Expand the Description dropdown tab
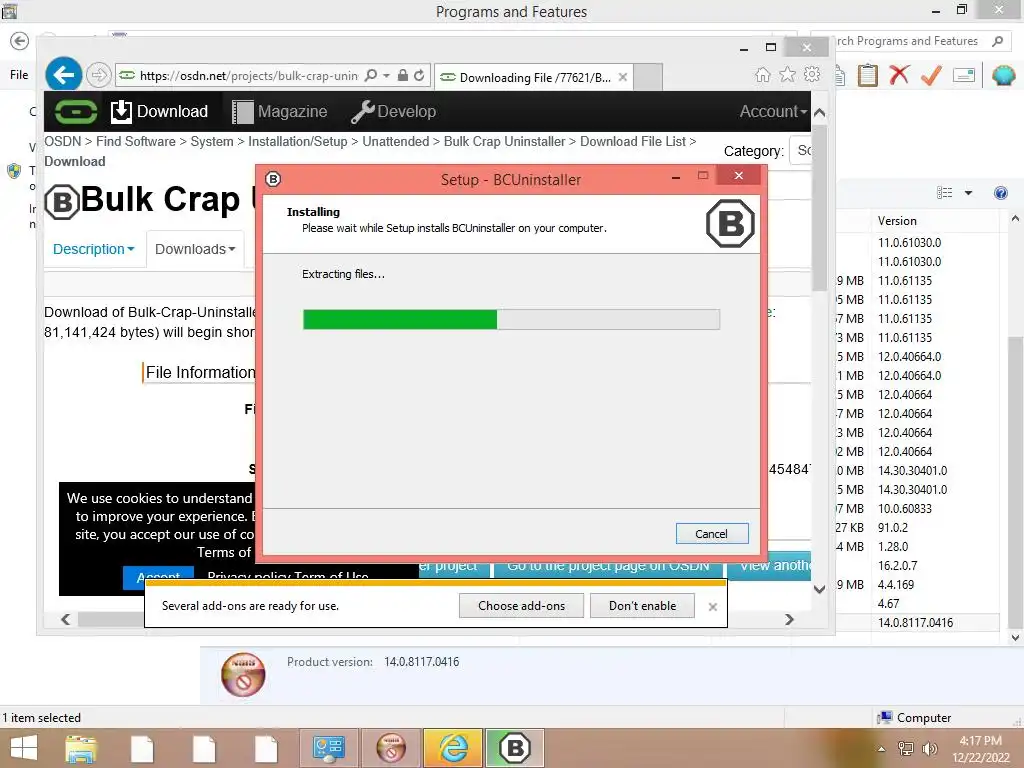This screenshot has height=768, width=1024. 93,249
